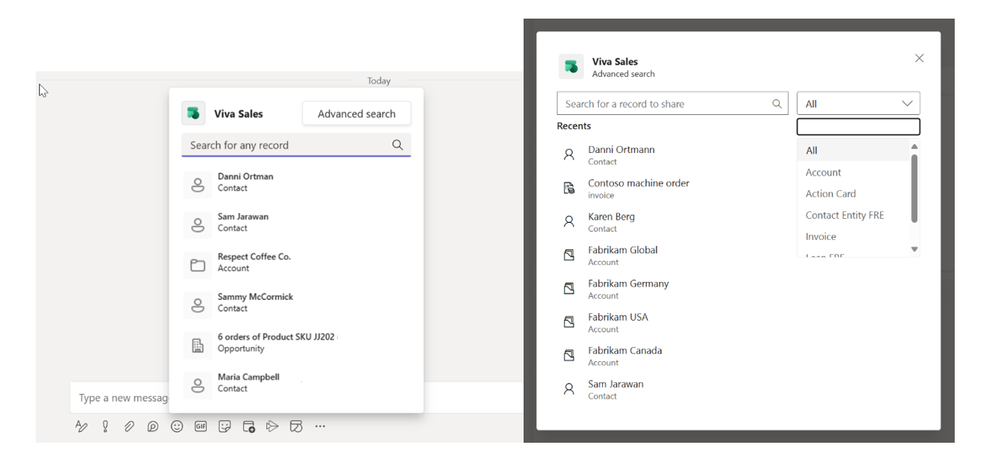Select 6 orders of Product SKU JJ202 title
Screen dimensions: 999x452
(276, 337)
